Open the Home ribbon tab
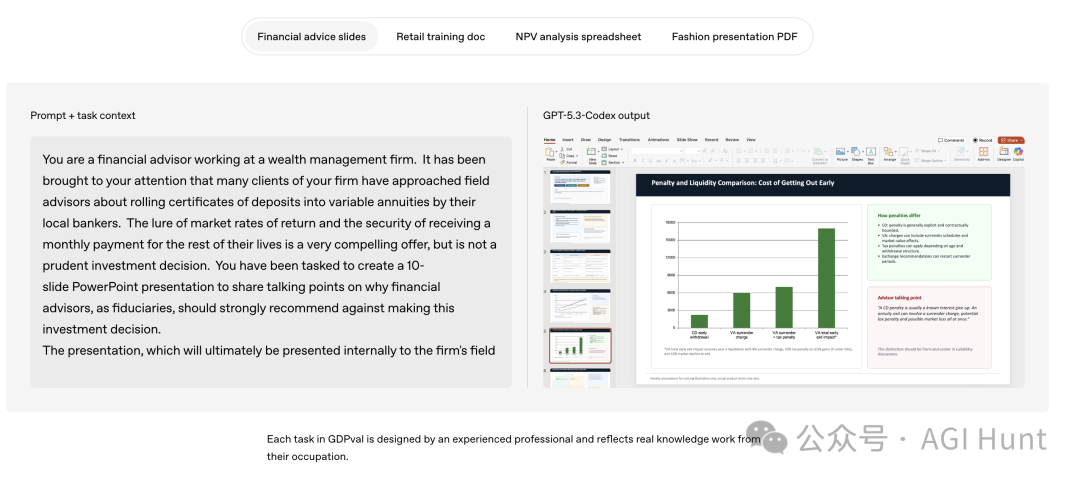 550,140
